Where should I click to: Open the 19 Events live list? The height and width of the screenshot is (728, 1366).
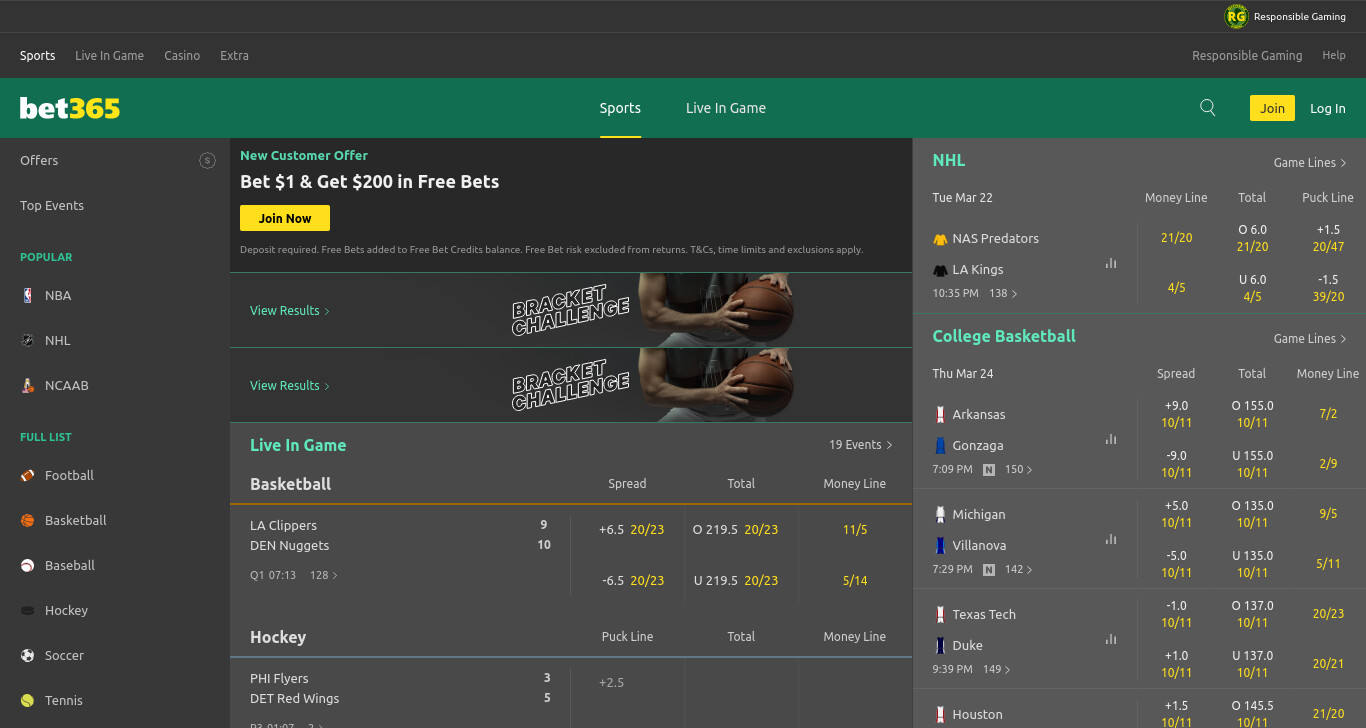pyautogui.click(x=861, y=445)
